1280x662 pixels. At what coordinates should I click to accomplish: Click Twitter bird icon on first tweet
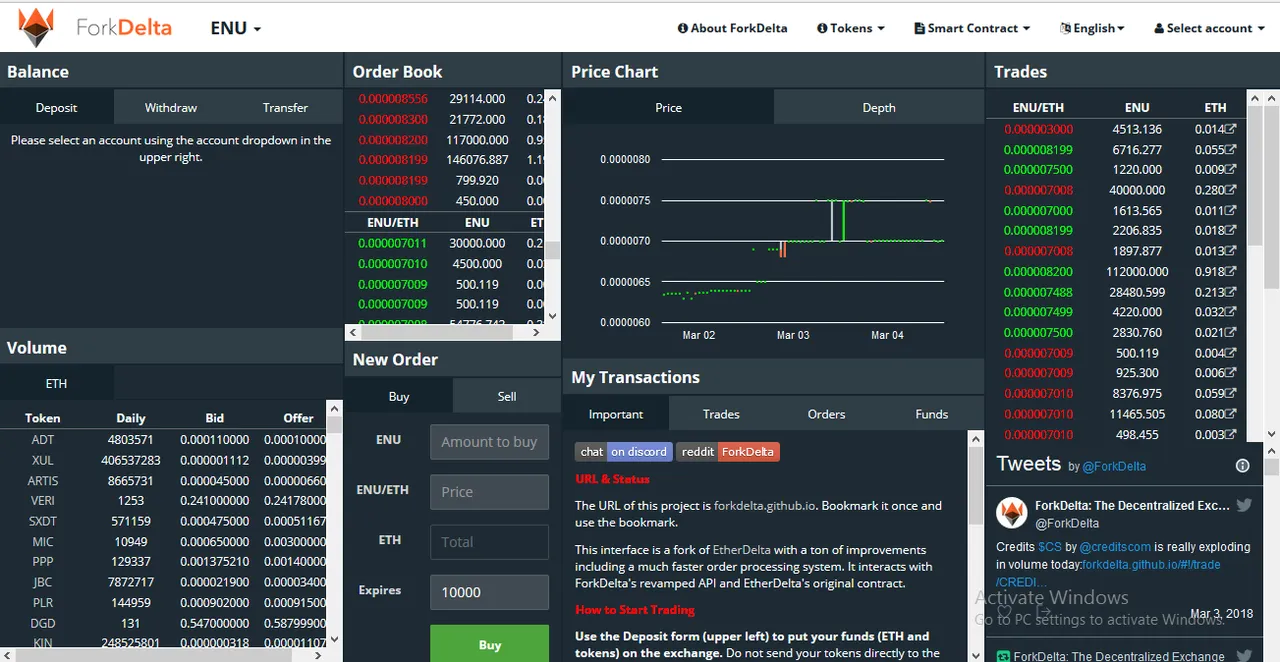pos(1244,505)
